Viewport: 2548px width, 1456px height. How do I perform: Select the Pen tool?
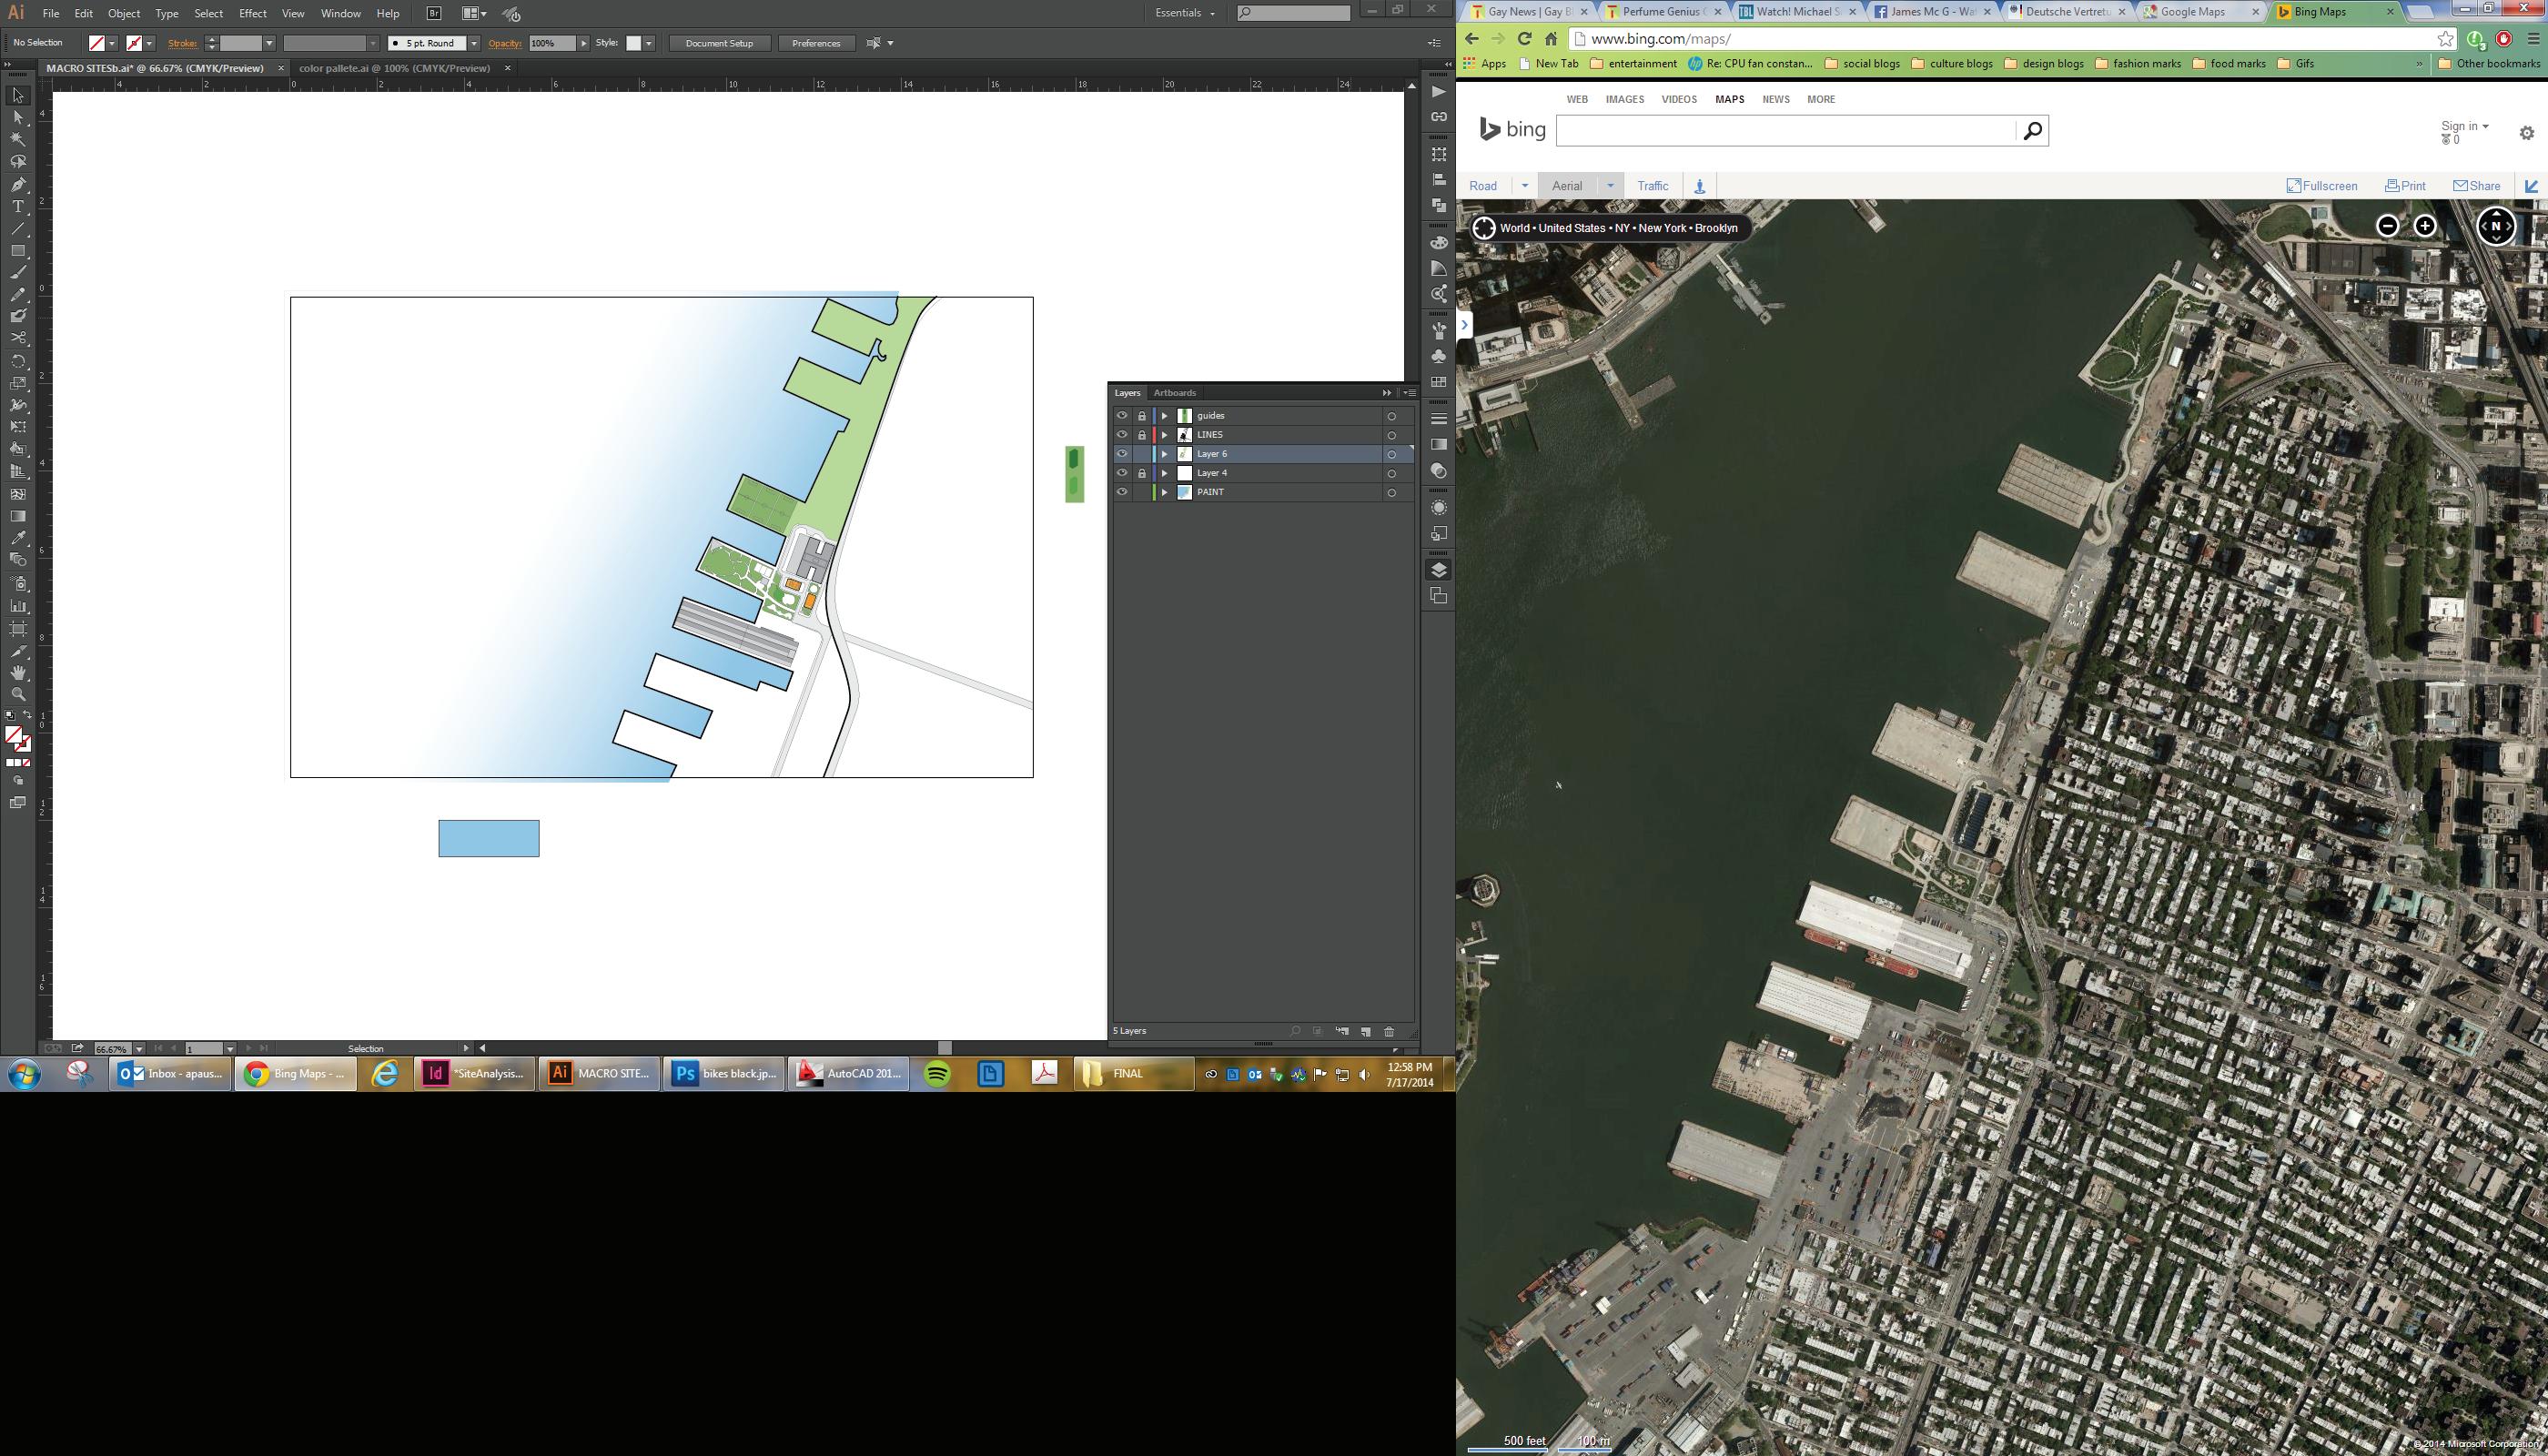pos(18,184)
